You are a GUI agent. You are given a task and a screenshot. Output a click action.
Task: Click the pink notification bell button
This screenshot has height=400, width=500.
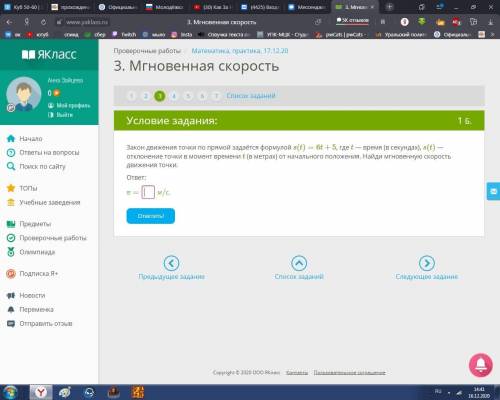481,365
